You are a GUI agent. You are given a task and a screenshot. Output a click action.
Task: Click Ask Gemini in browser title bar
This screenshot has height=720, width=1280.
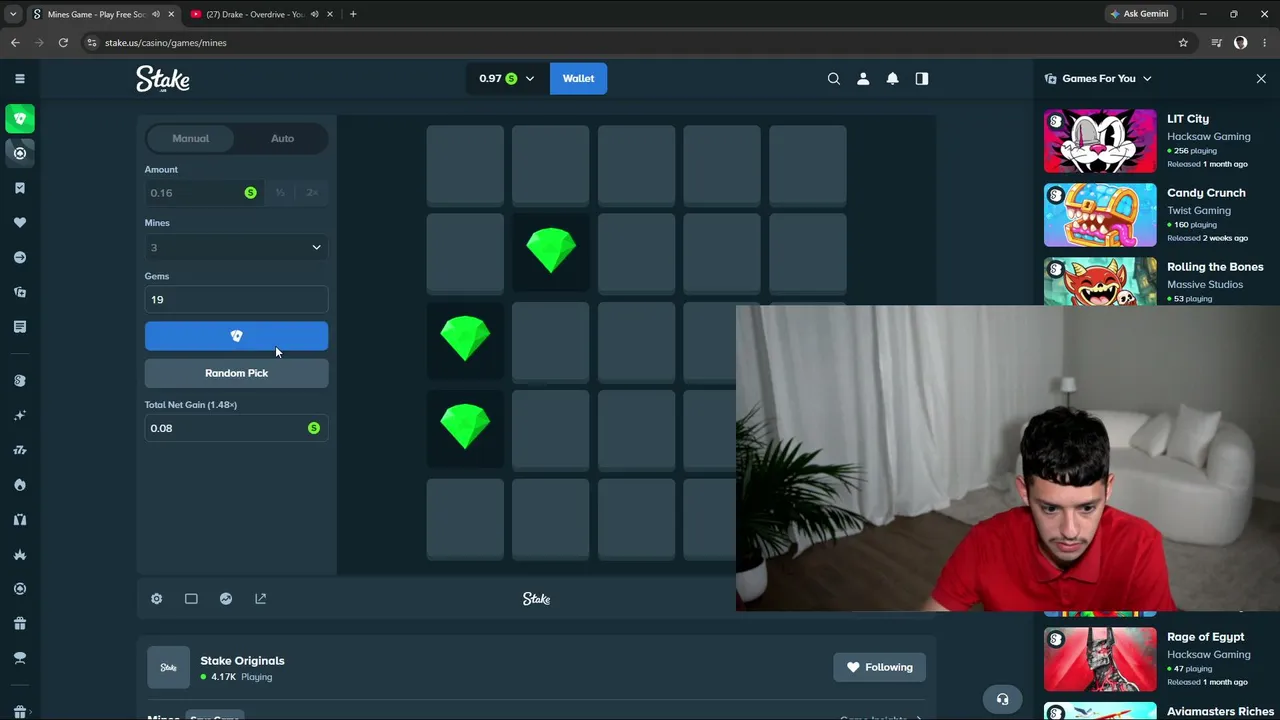tap(1139, 14)
